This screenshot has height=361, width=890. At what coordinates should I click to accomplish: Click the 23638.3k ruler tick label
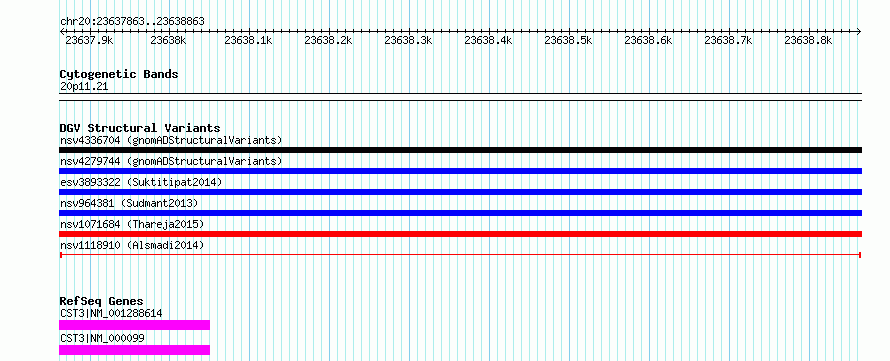[408, 40]
